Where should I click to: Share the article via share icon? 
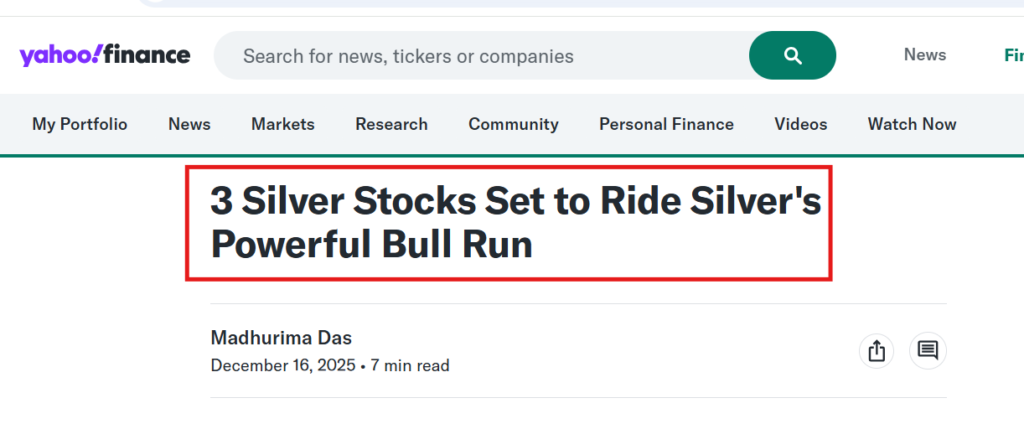(876, 351)
